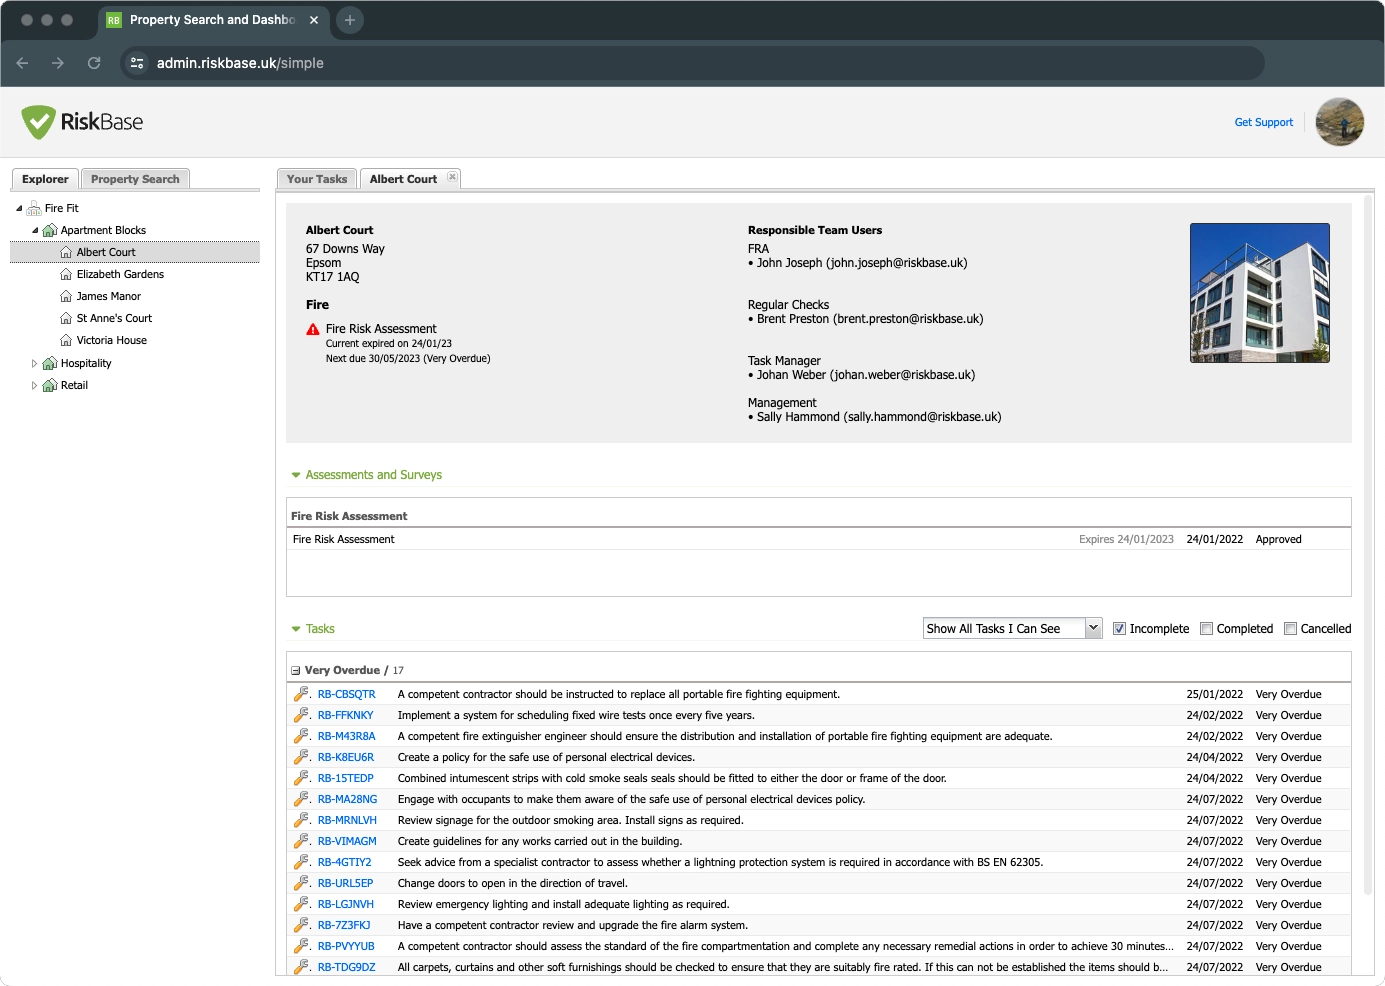
Task: Collapse the Very Overdue group
Action: (x=295, y=671)
